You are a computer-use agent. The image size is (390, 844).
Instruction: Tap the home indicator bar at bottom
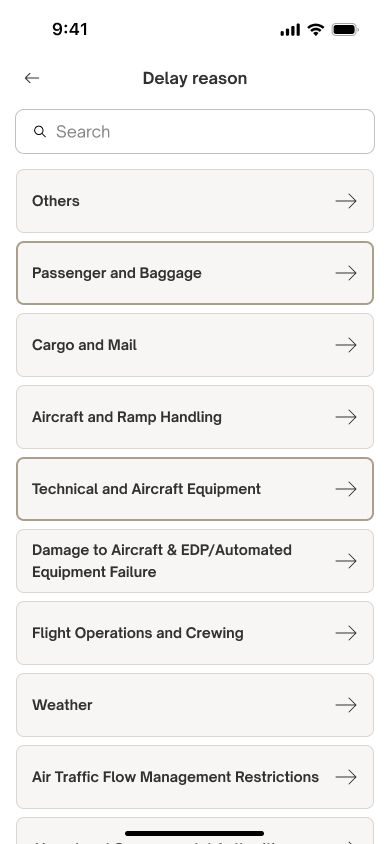(x=195, y=833)
